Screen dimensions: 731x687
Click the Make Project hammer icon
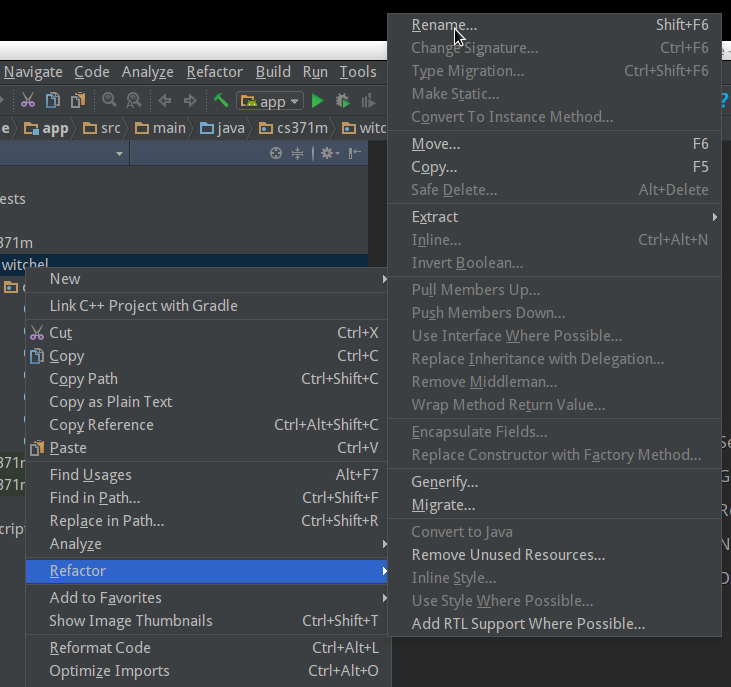[x=220, y=100]
